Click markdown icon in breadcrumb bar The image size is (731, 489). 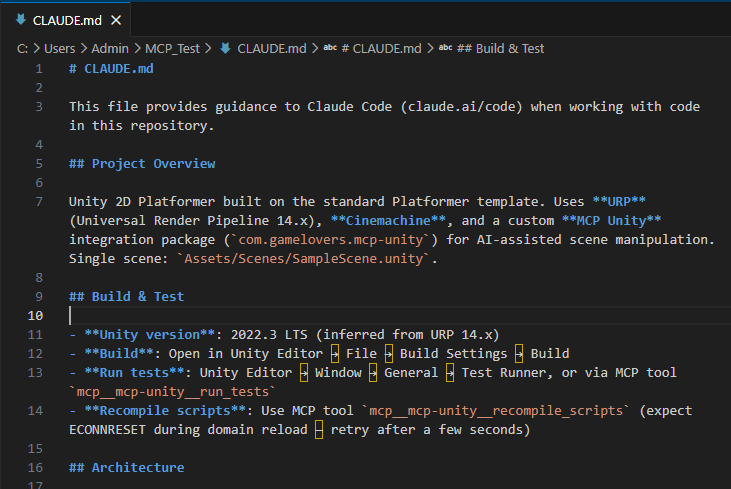pos(226,48)
